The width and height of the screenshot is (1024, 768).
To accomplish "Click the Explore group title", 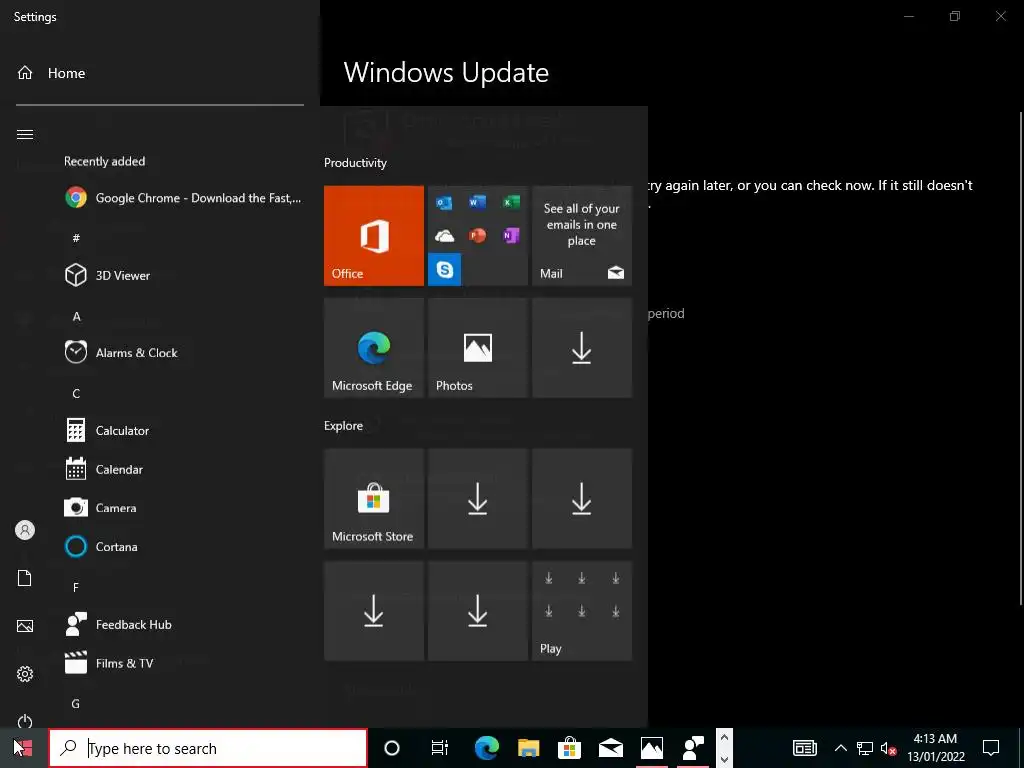I will click(344, 426).
